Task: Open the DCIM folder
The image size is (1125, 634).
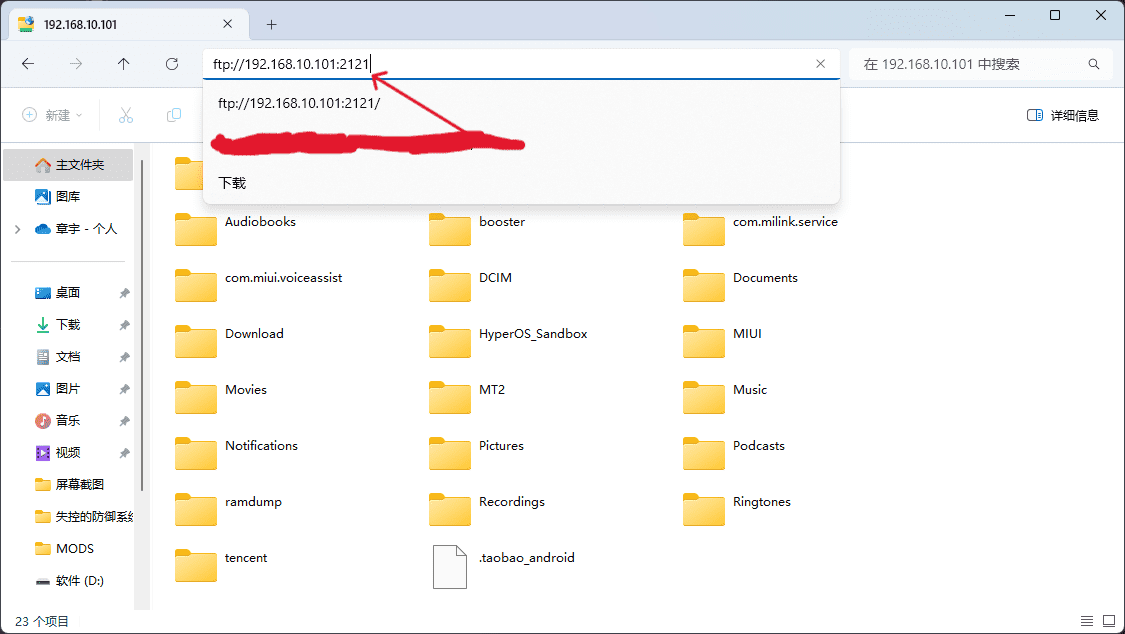Action: 494,278
